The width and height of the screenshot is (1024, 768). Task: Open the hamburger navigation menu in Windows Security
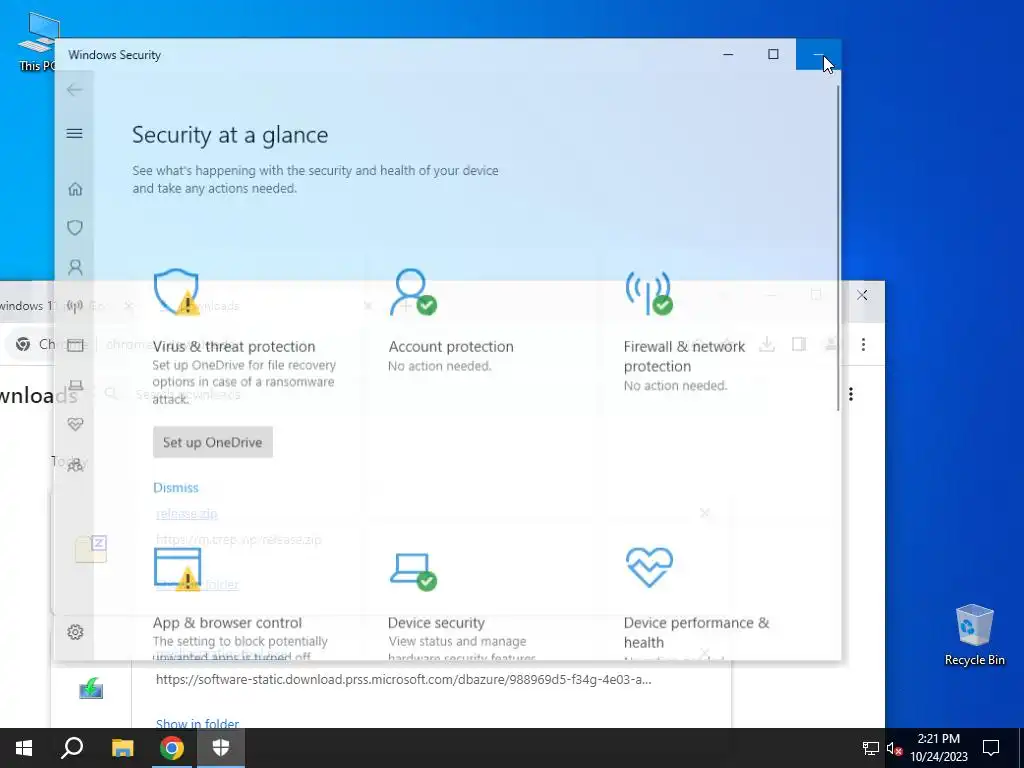[74, 133]
